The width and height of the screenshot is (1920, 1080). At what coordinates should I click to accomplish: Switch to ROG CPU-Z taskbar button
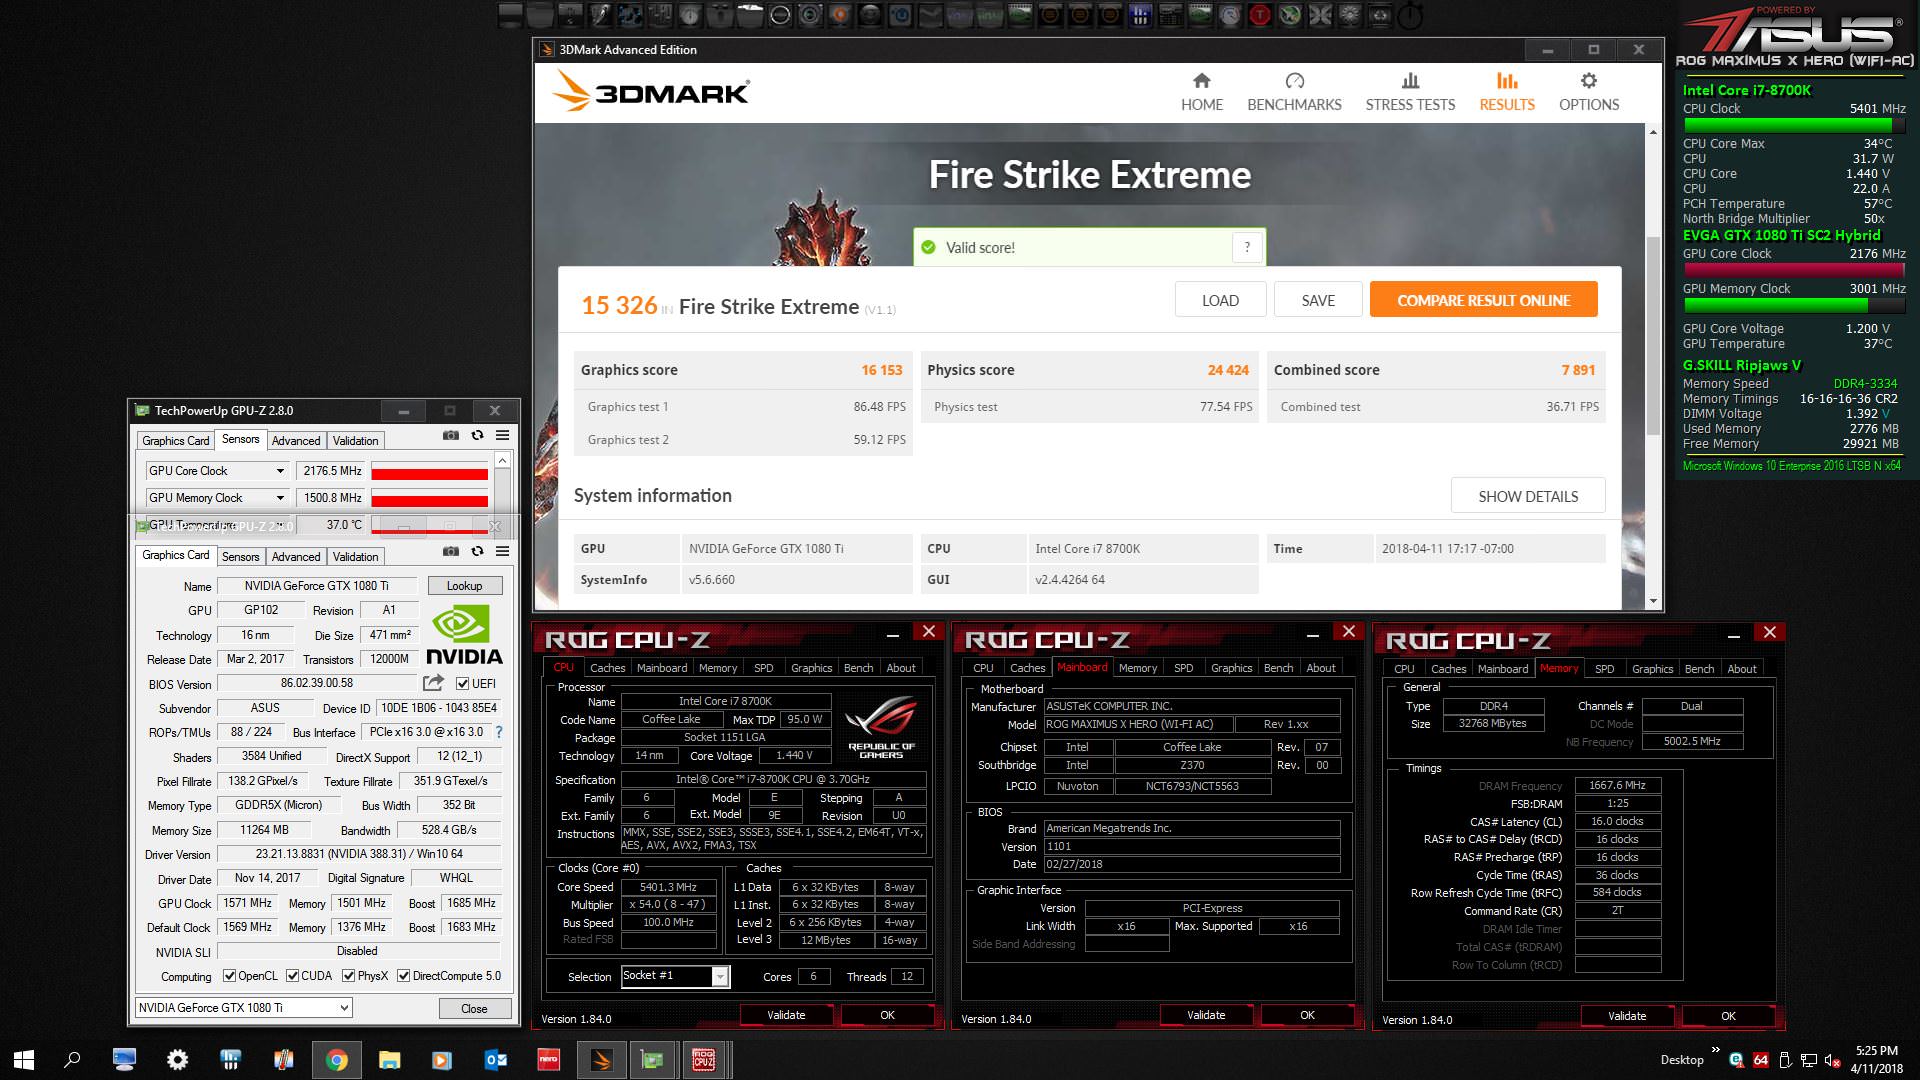[704, 1060]
